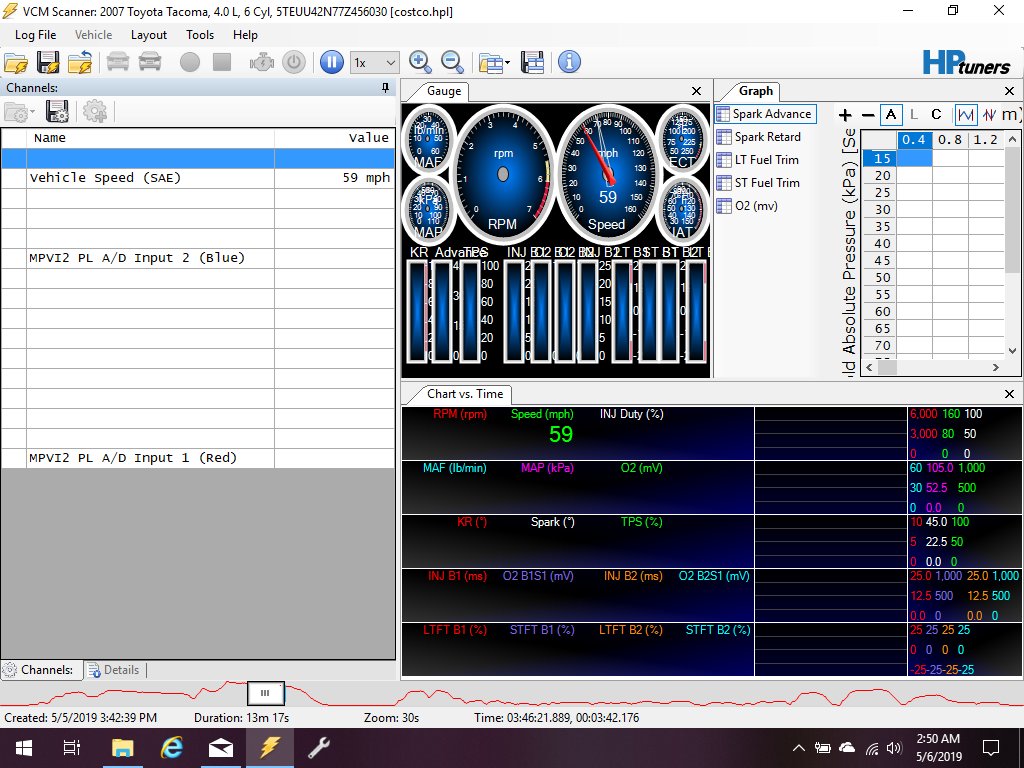Open Internet Explorer from taskbar

tap(172, 748)
